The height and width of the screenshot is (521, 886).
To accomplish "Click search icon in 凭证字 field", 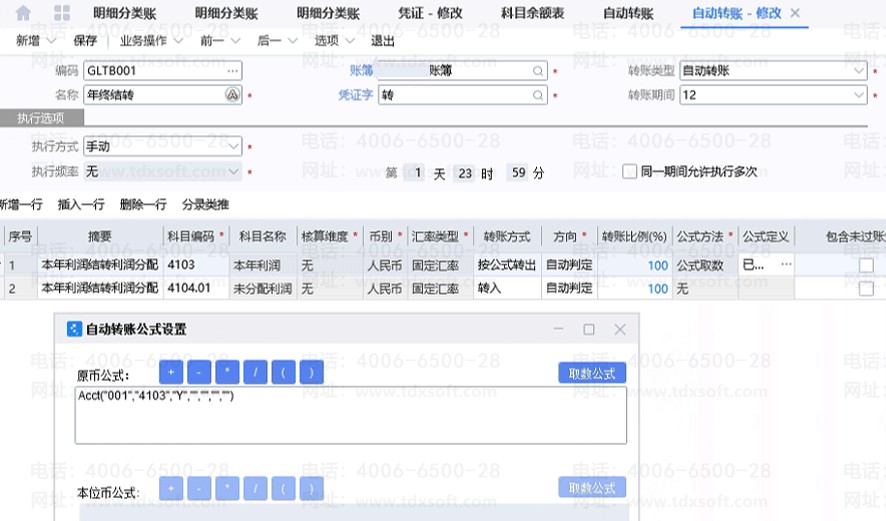I will [538, 95].
